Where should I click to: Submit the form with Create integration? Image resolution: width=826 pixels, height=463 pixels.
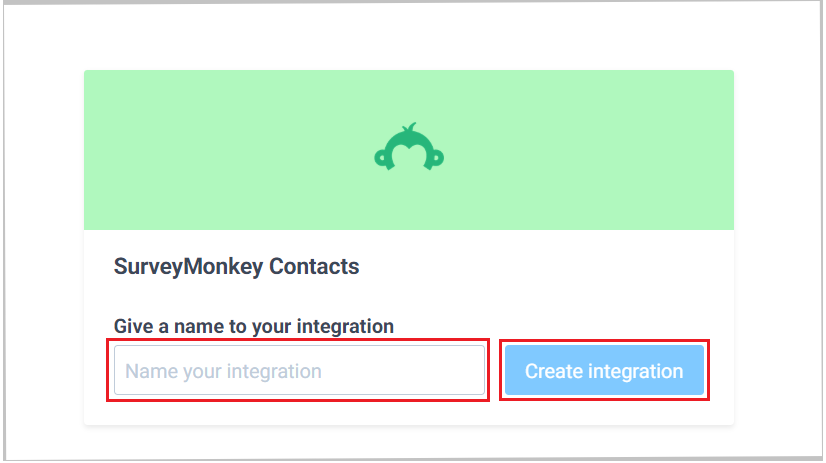[604, 371]
